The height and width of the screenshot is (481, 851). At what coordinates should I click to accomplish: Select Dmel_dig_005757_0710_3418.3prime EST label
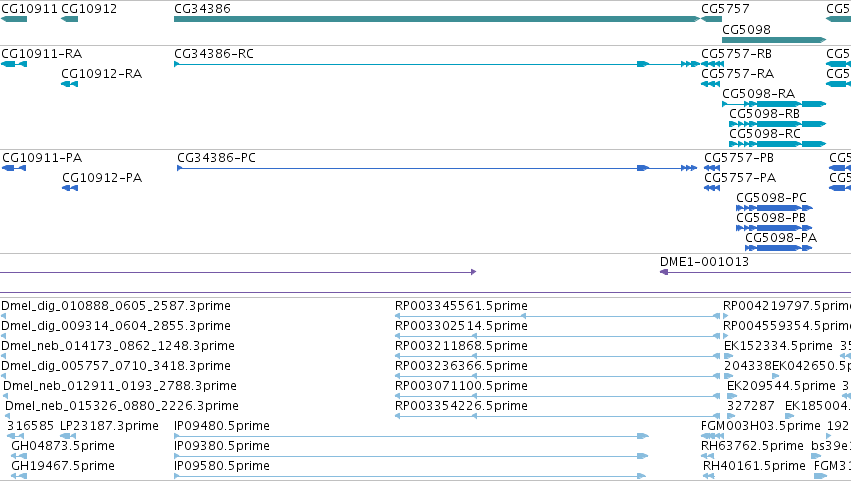point(116,366)
